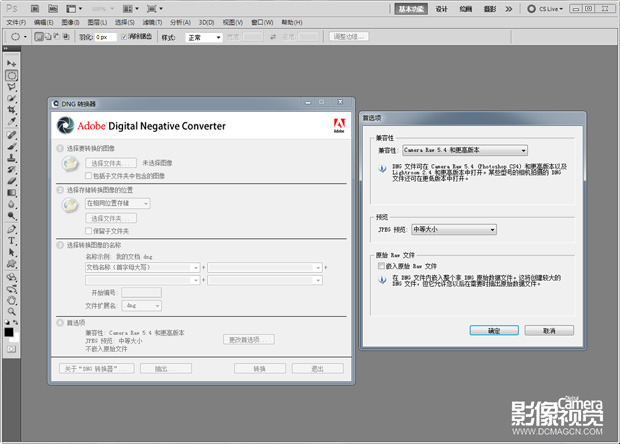Select the Elliptical Marquee tool in toolbox
Screen dimensions: 620x444
pyautogui.click(x=11, y=75)
